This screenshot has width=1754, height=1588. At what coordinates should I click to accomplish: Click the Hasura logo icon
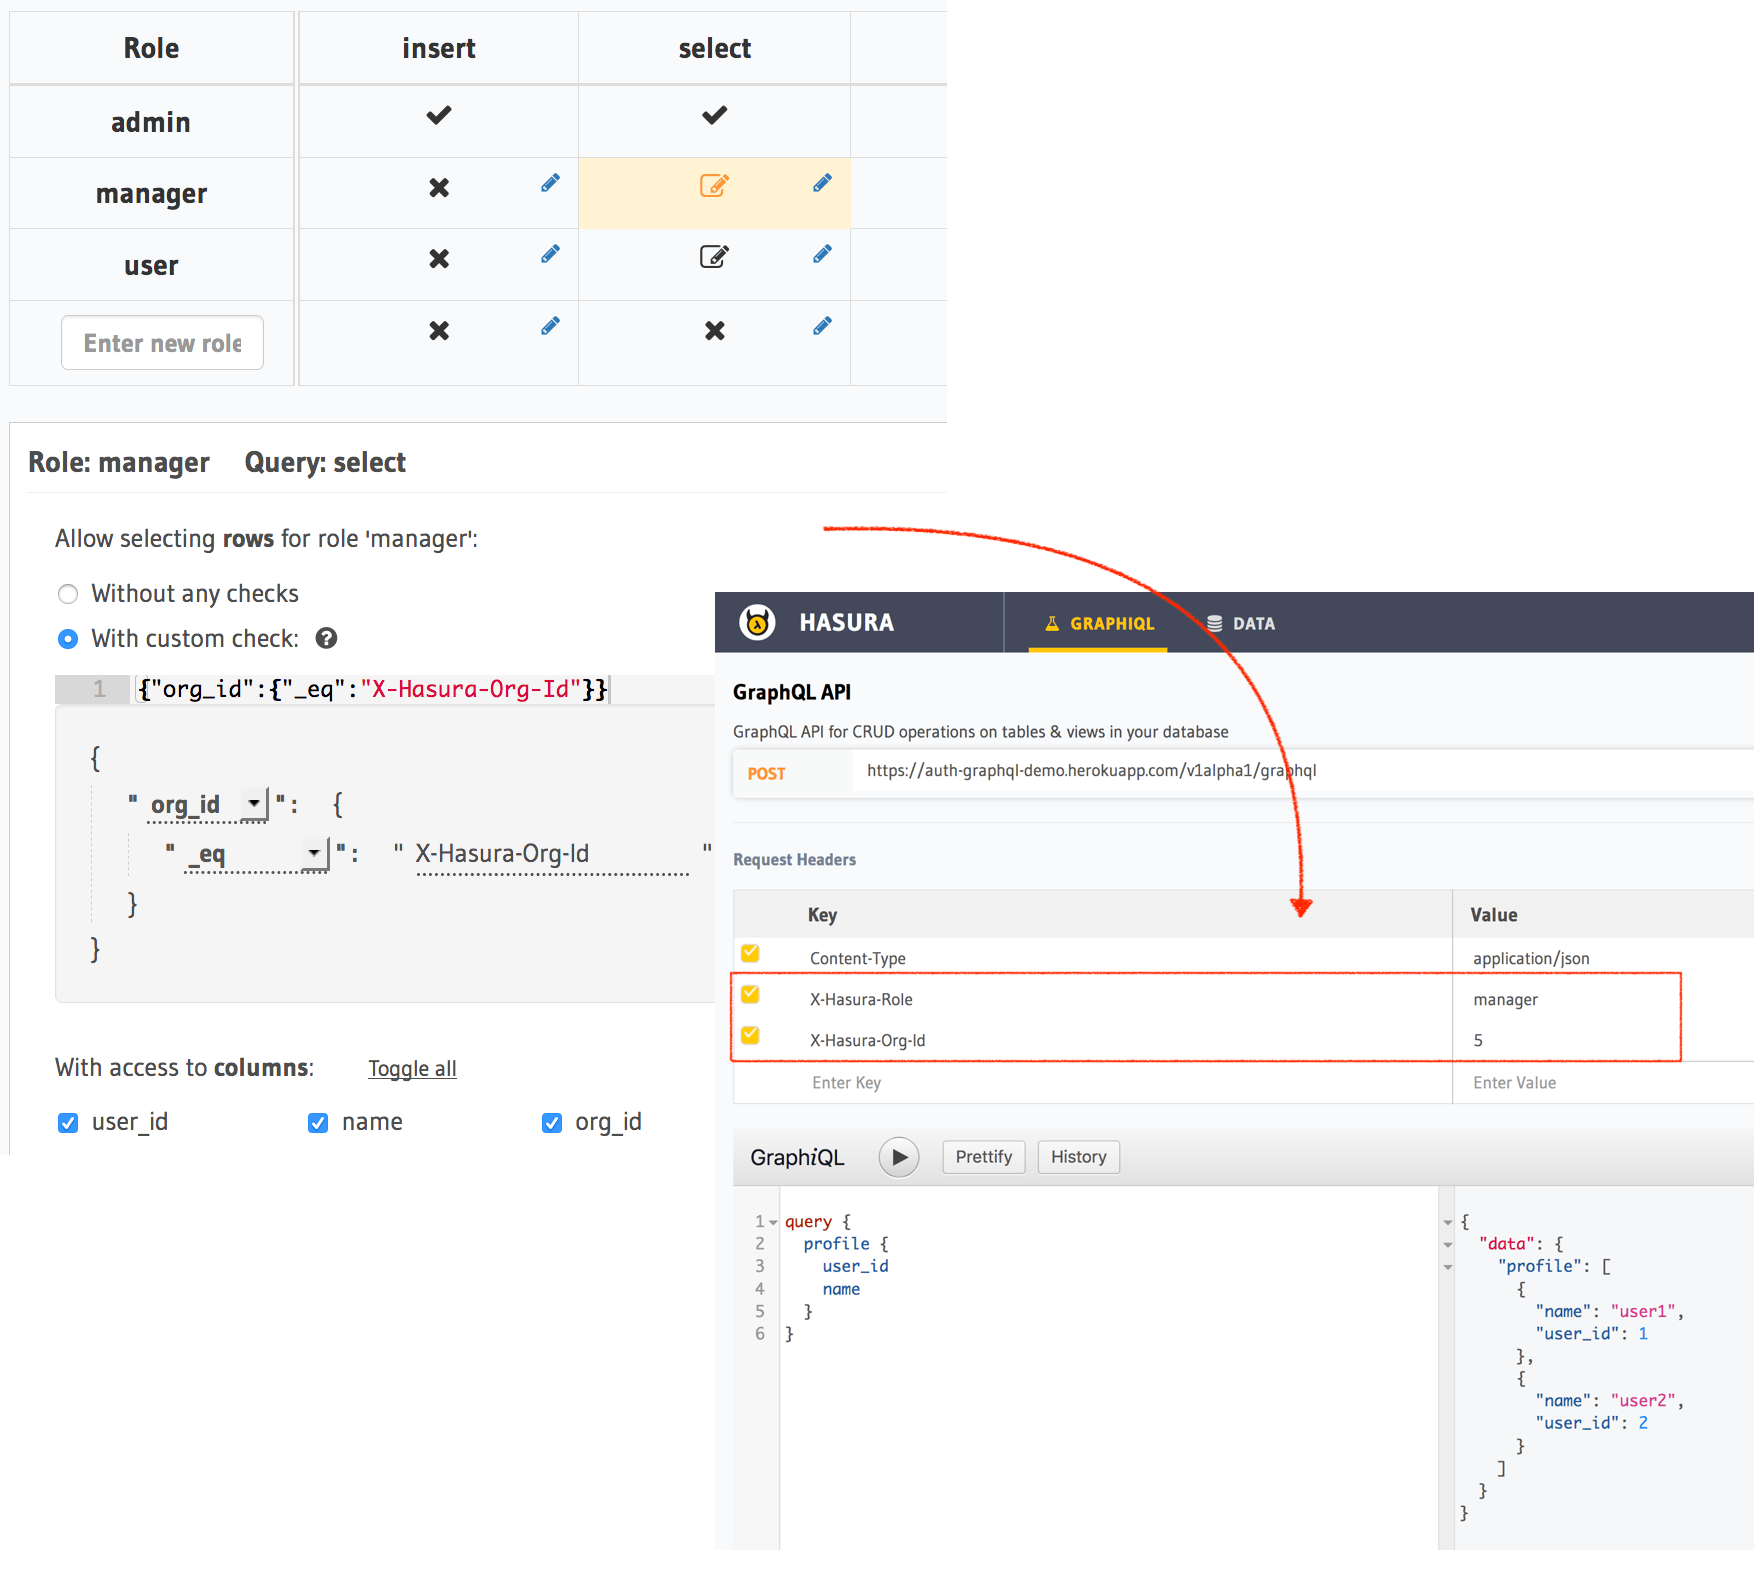[757, 622]
